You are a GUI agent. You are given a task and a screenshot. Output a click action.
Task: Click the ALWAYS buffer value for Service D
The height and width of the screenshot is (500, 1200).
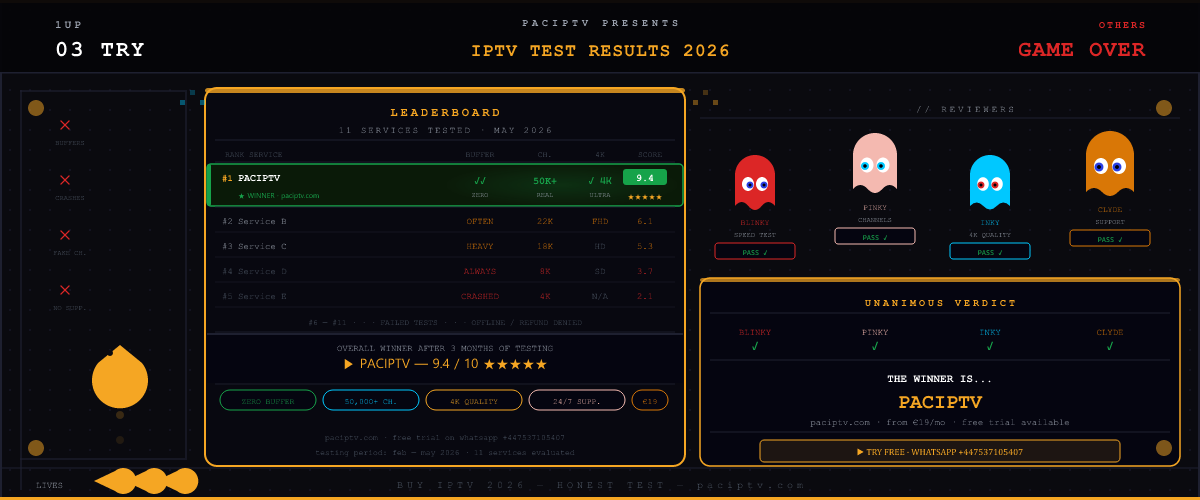pyautogui.click(x=480, y=271)
